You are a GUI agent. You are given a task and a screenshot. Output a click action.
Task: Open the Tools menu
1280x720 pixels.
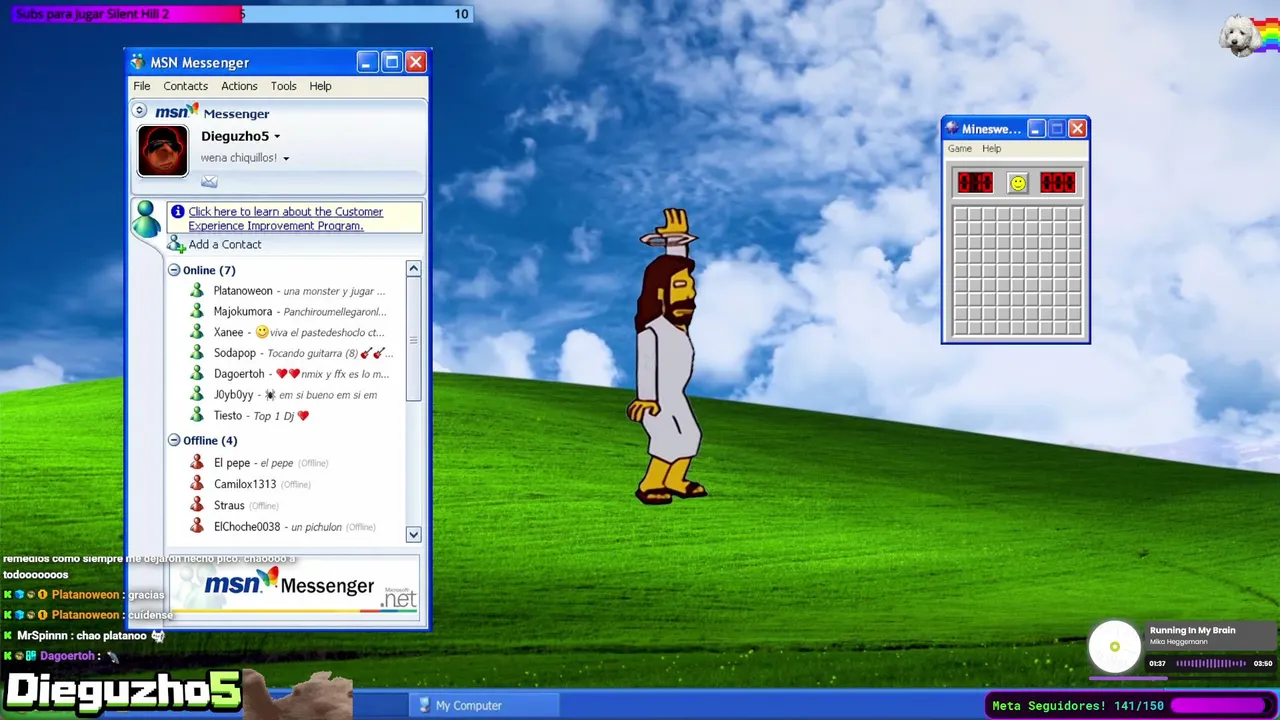[284, 86]
